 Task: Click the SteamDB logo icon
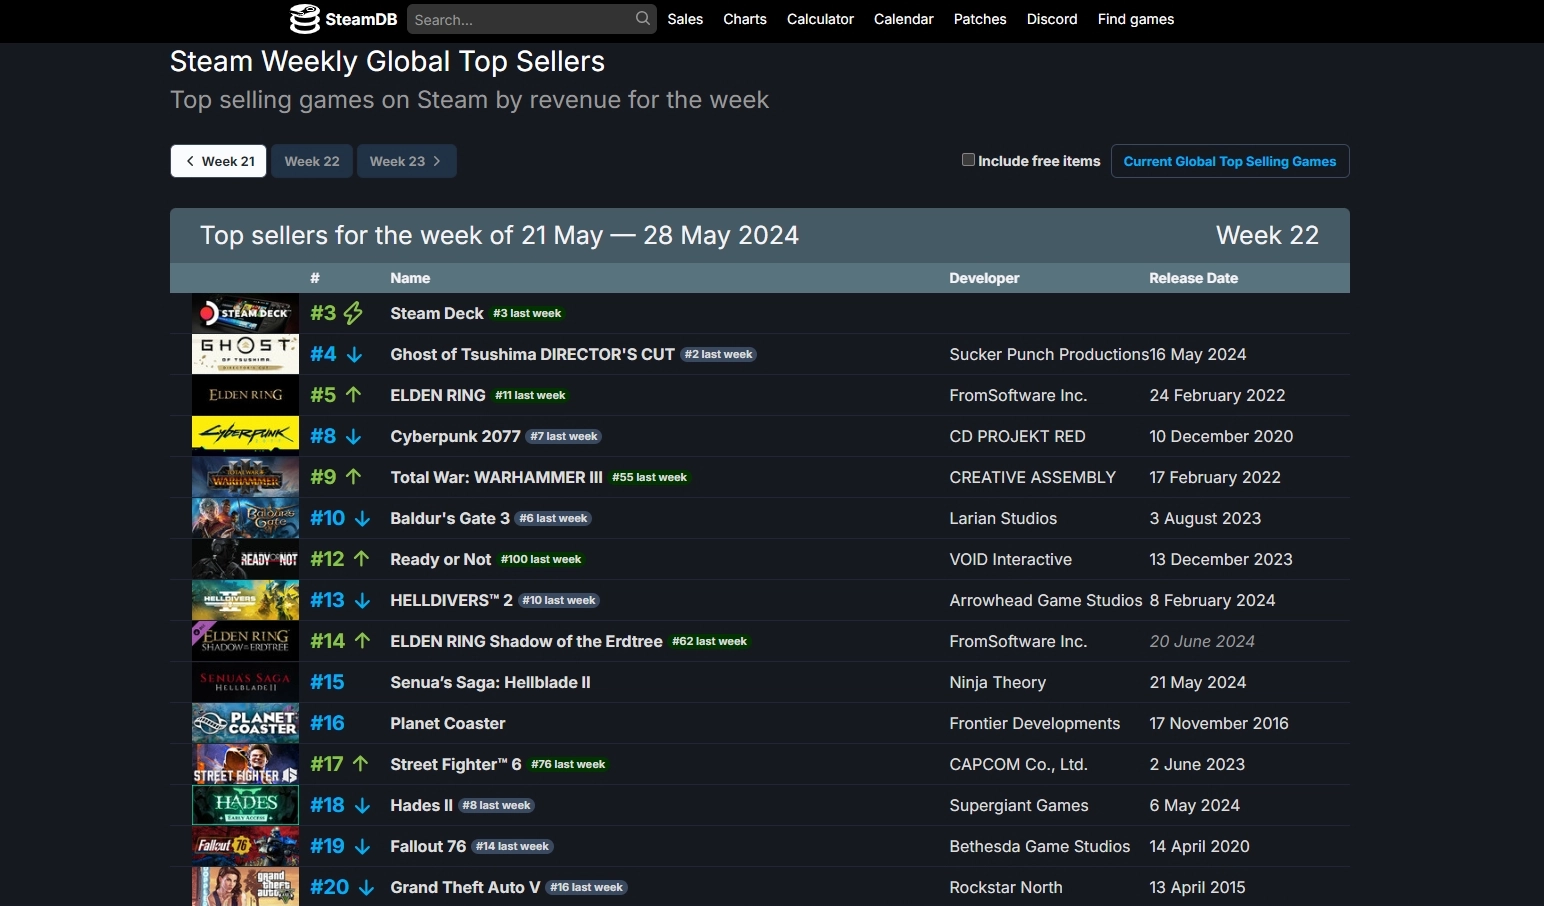[x=304, y=19]
